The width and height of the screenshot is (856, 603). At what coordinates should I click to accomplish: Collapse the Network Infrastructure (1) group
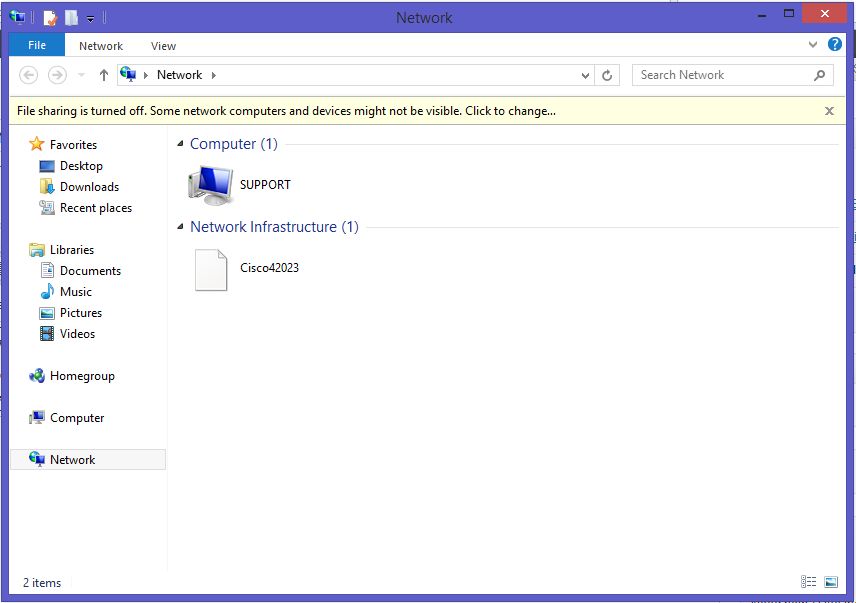tap(180, 226)
